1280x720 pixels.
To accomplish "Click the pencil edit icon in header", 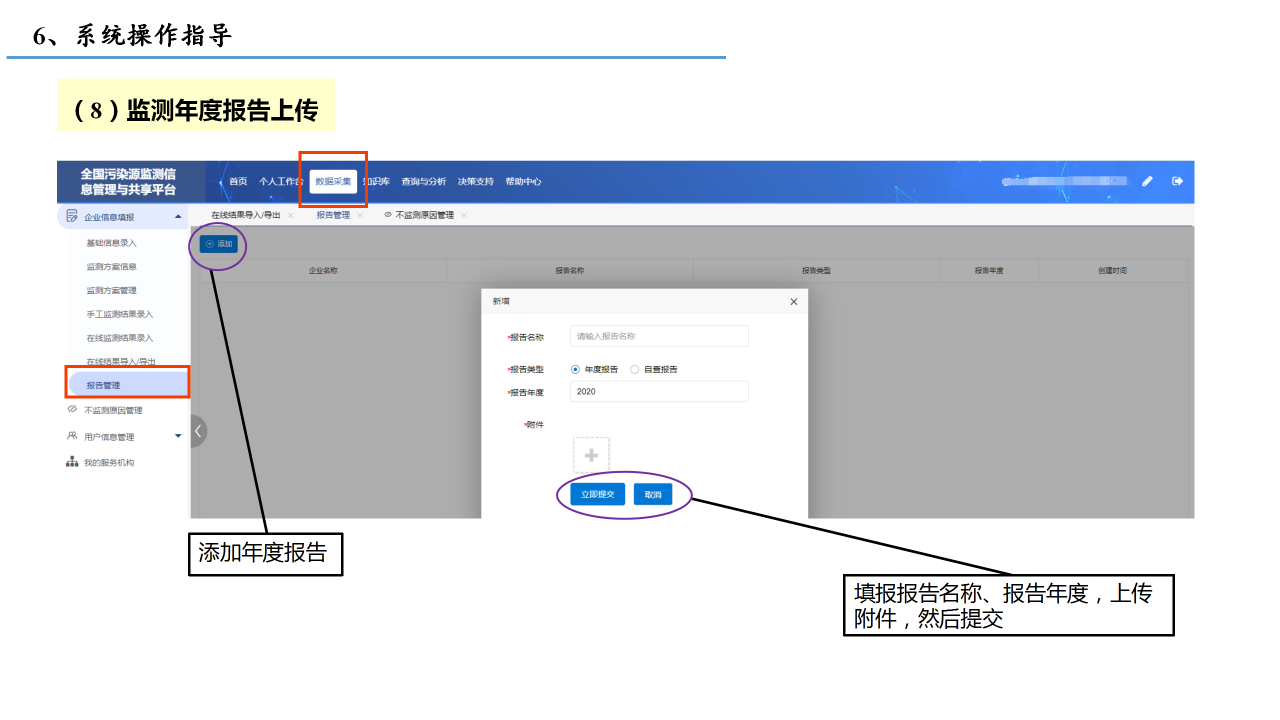I will 1147,181.
